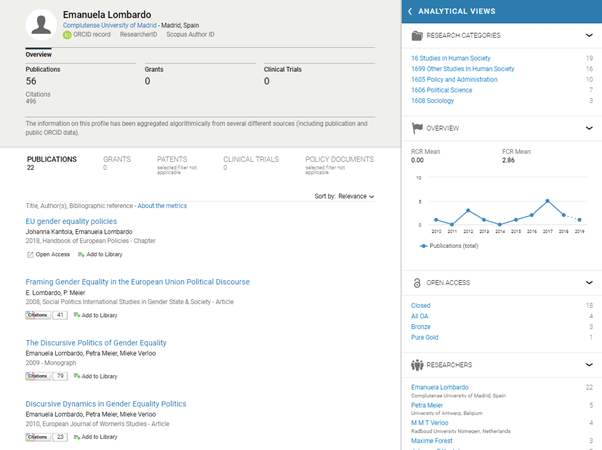Viewport: 602px width, 450px height.
Task: Open the ORCID record icon
Action: [x=67, y=35]
